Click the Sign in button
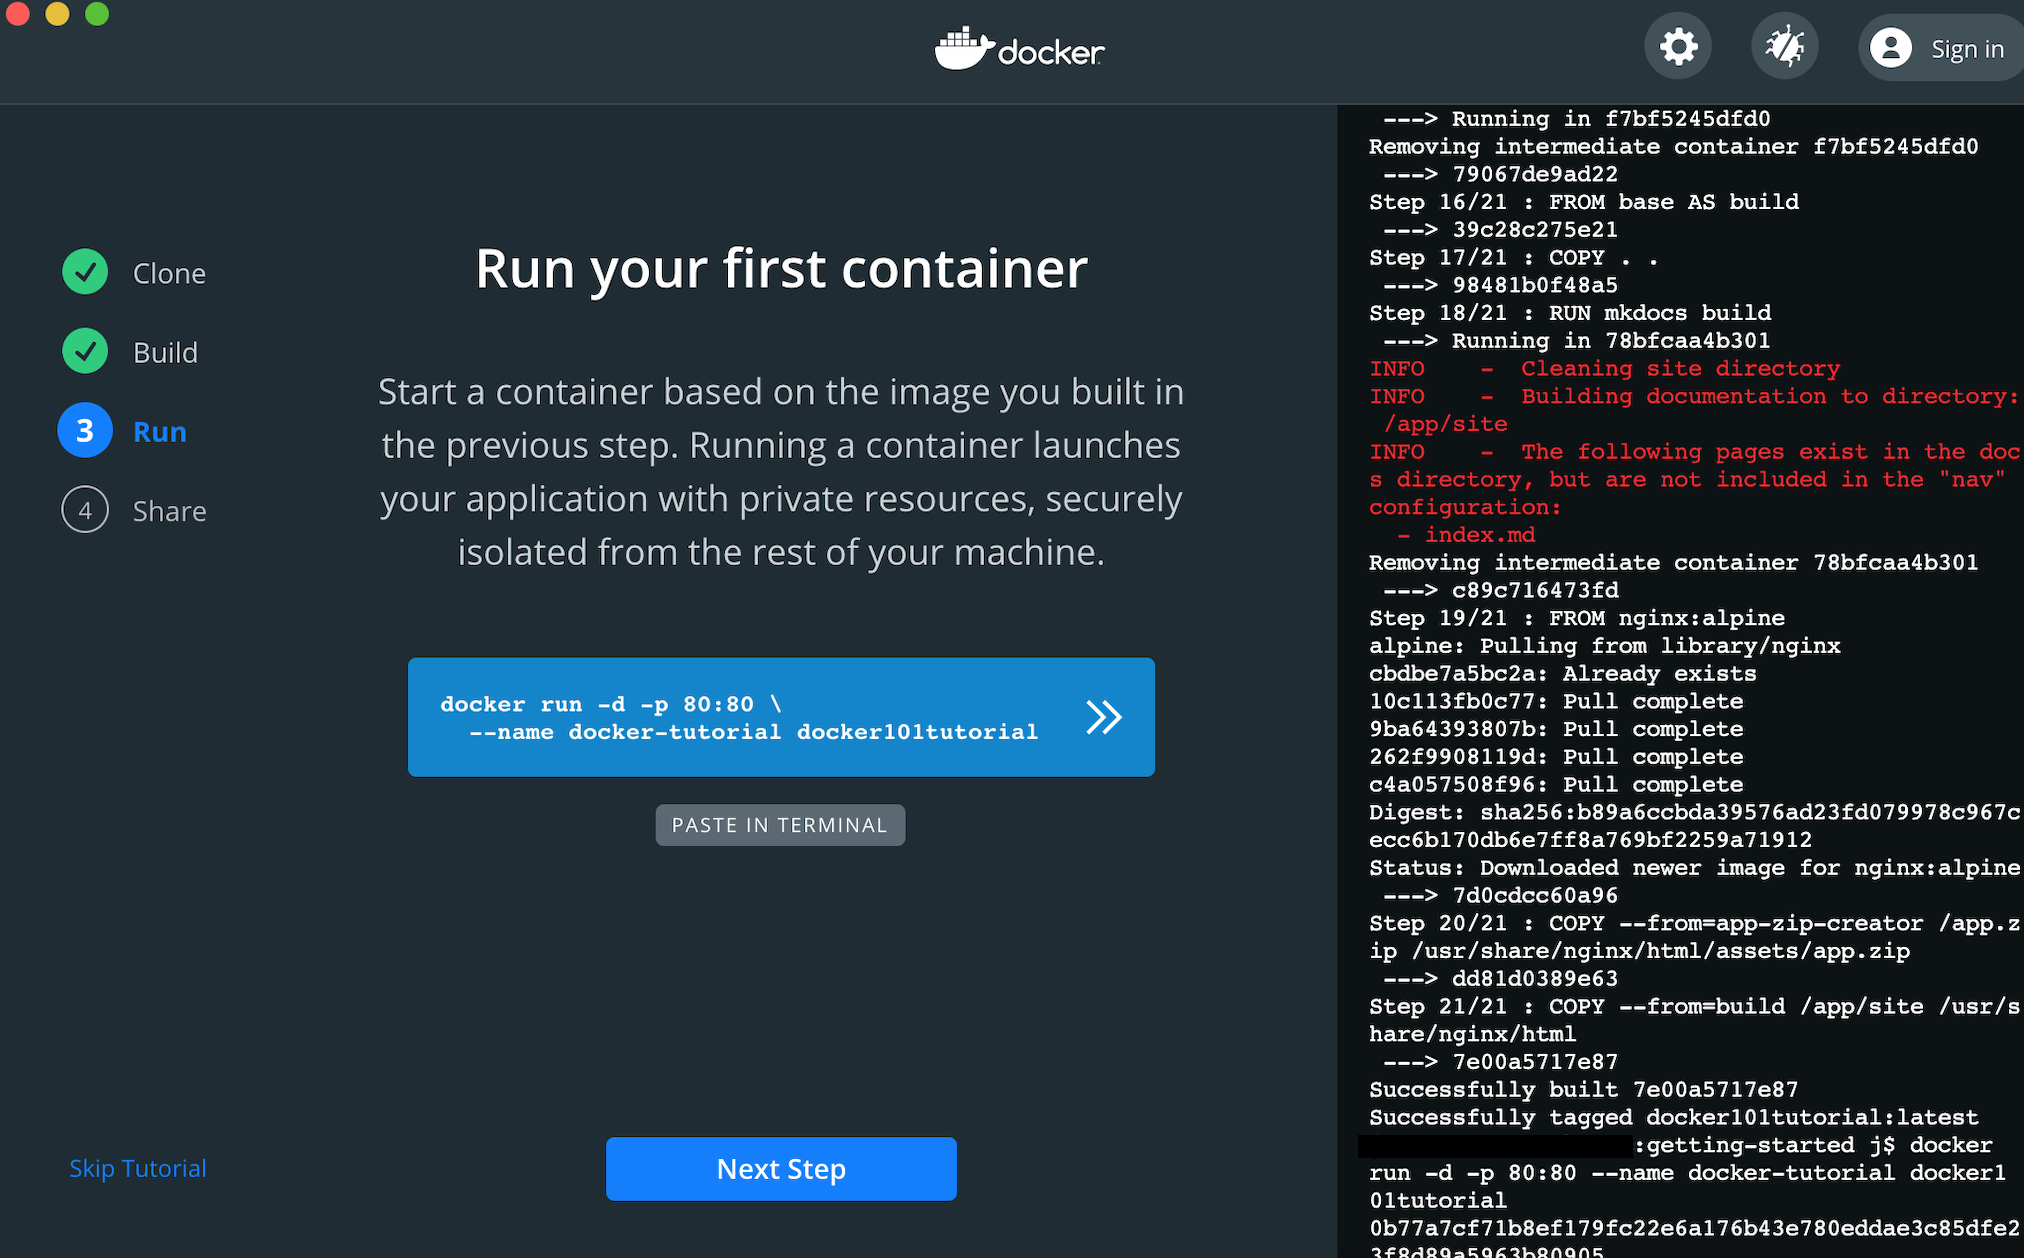 click(x=1965, y=49)
